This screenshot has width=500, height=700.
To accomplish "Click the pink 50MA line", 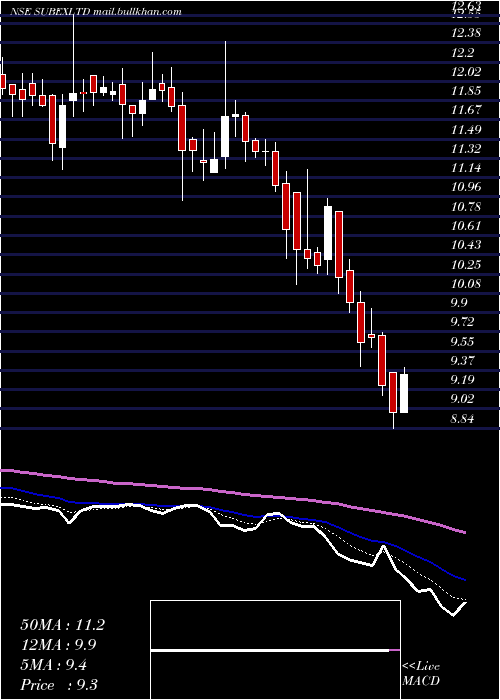I will tap(232, 492).
